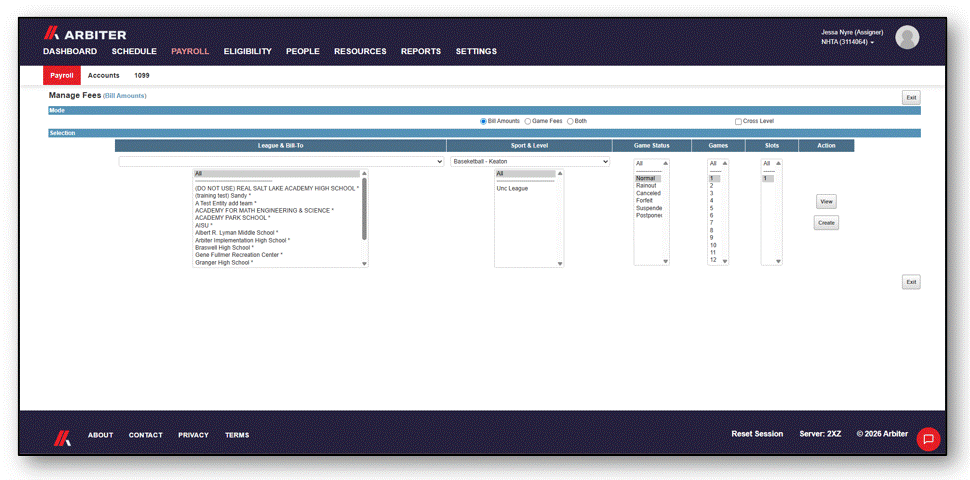Click the View action button
970x480 pixels.
click(x=826, y=202)
